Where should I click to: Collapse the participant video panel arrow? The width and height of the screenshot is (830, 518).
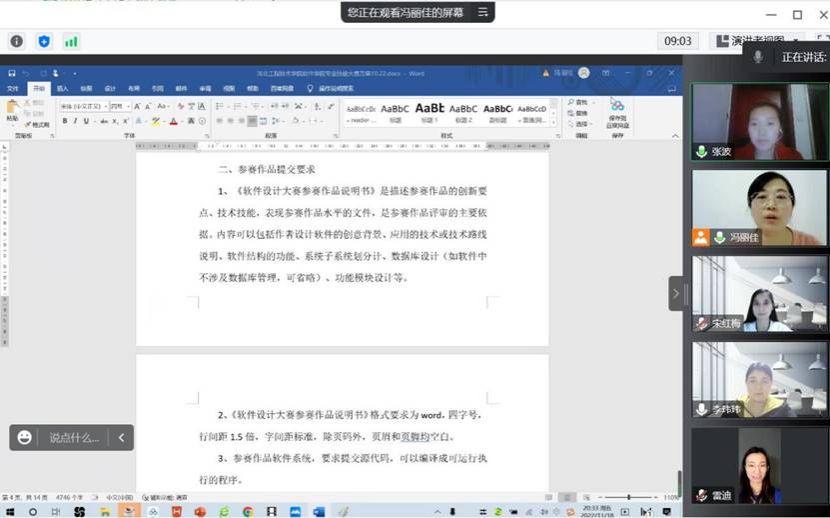(x=676, y=293)
